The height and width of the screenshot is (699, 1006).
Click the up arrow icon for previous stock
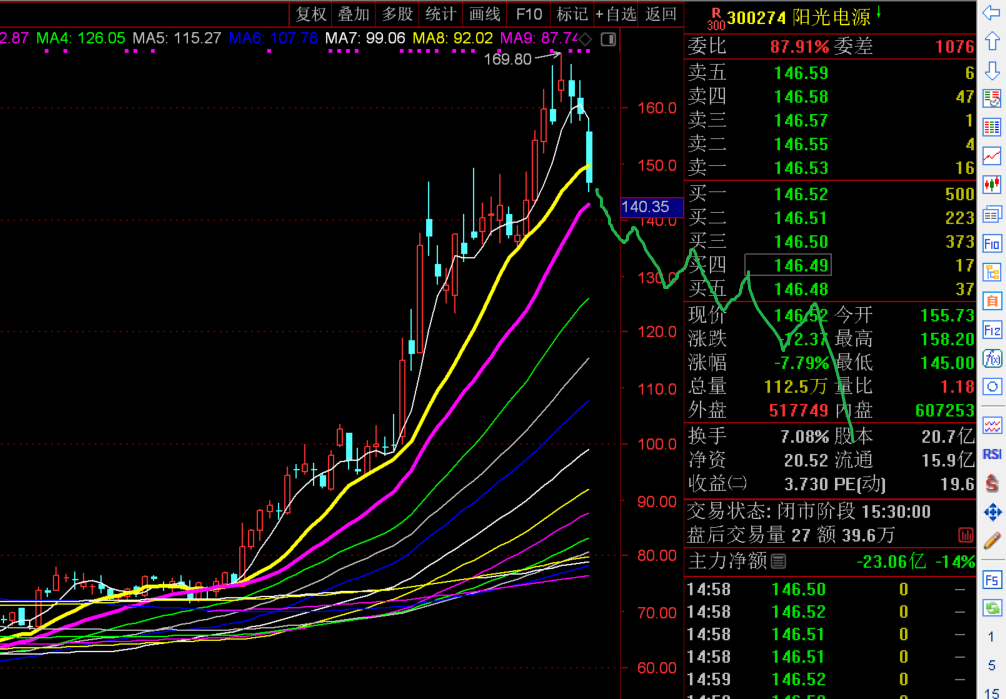coord(992,41)
